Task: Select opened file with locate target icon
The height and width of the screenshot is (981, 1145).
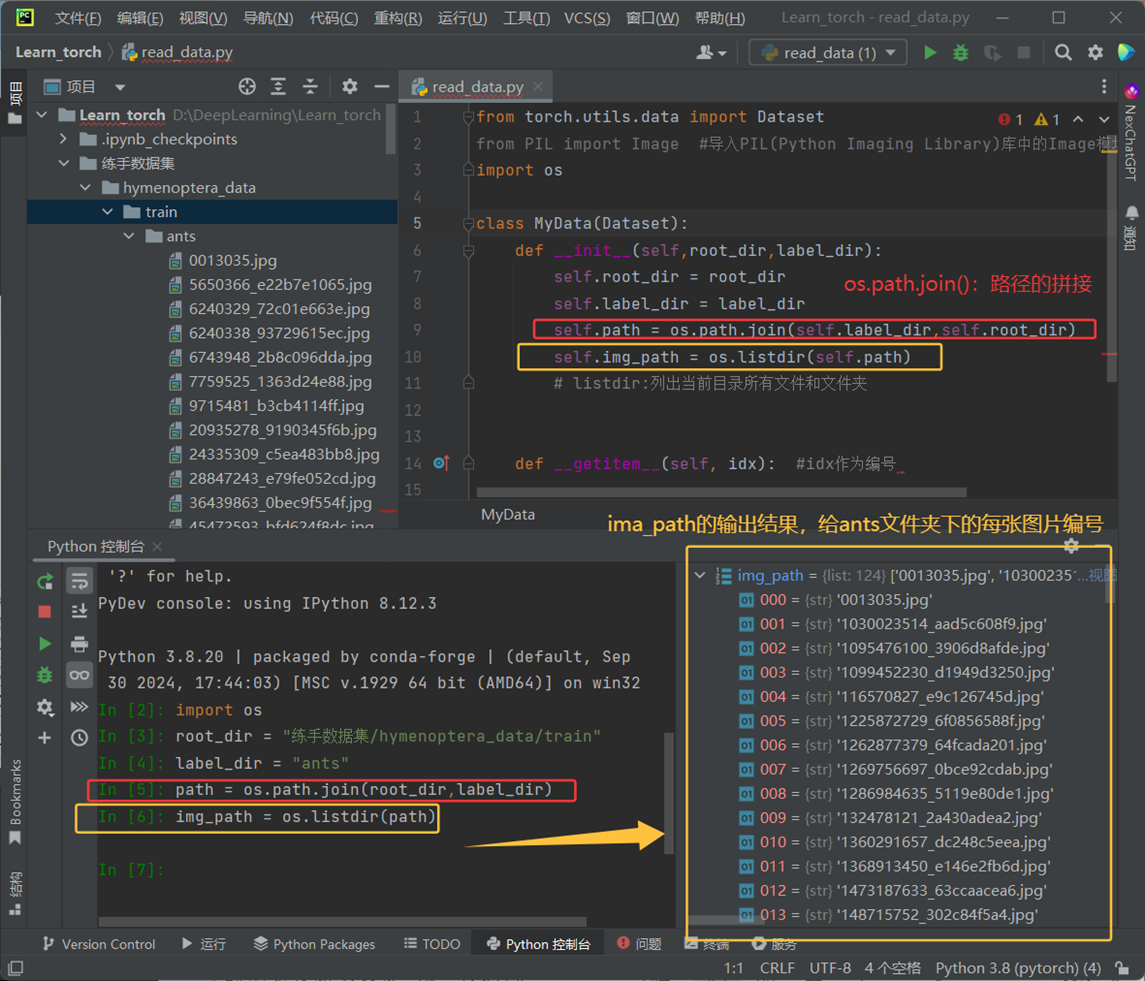Action: [247, 87]
